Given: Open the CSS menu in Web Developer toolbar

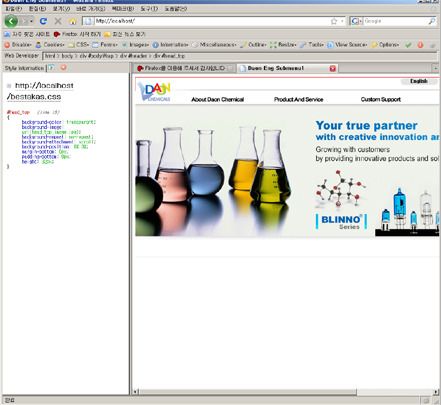Looking at the screenshot, I should click(x=79, y=45).
